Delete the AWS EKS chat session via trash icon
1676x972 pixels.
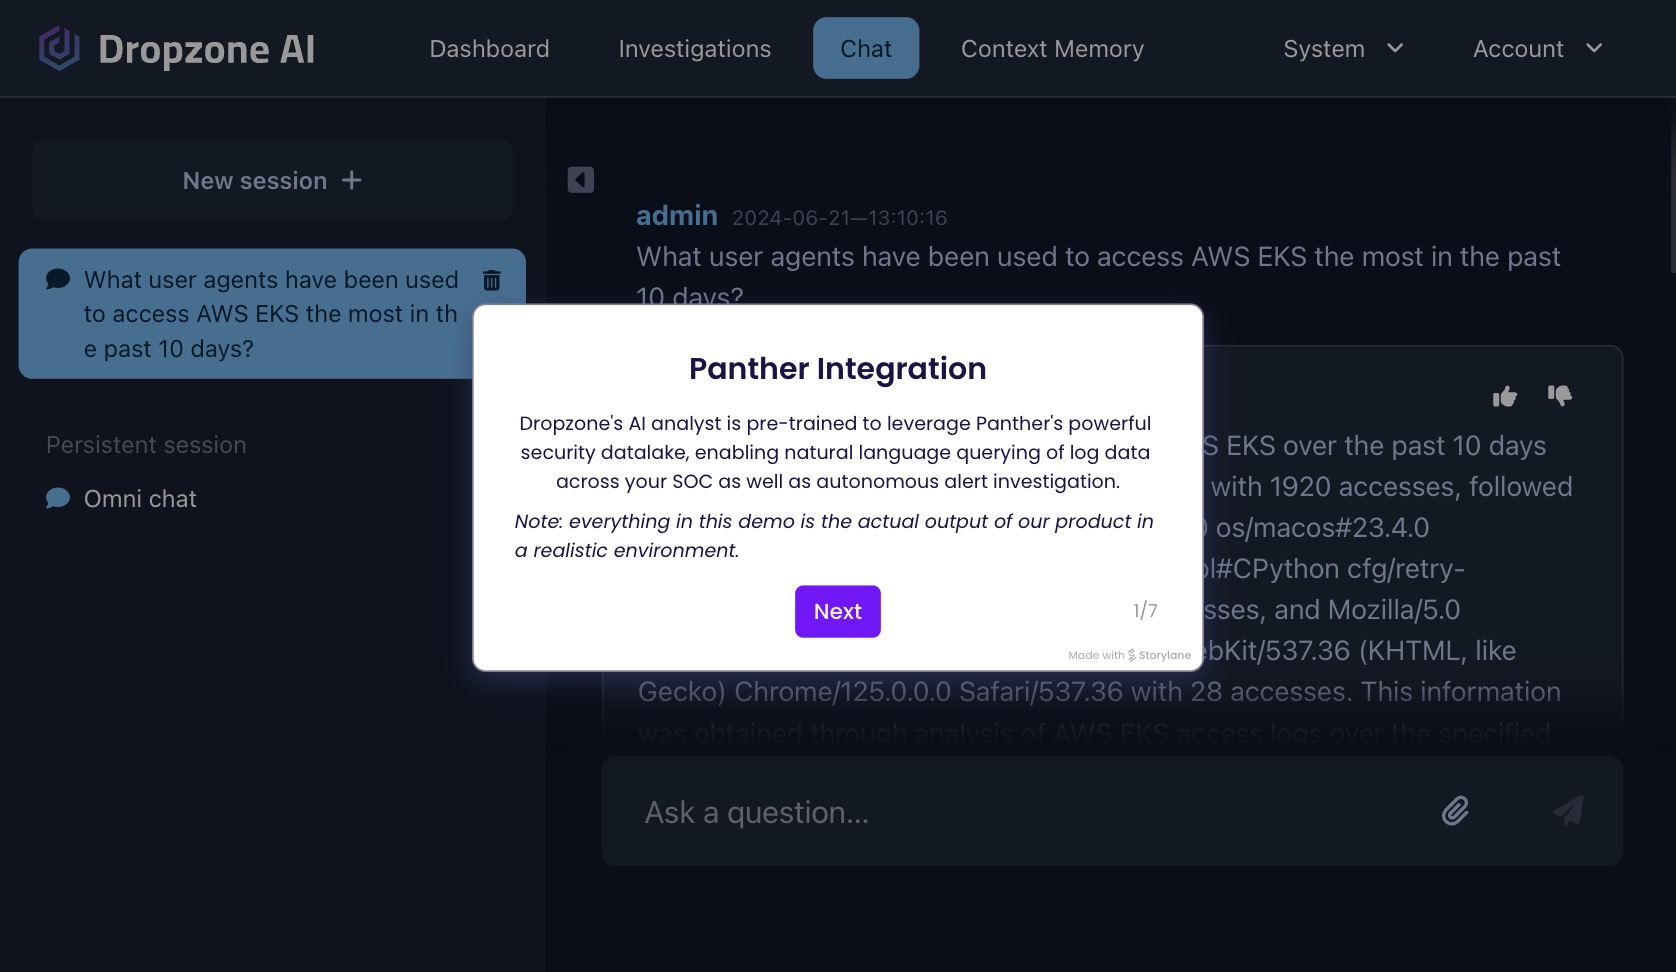tap(492, 280)
